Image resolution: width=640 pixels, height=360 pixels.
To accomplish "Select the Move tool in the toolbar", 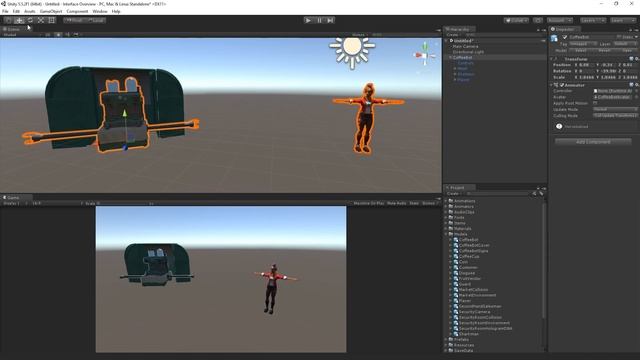I will pyautogui.click(x=19, y=20).
